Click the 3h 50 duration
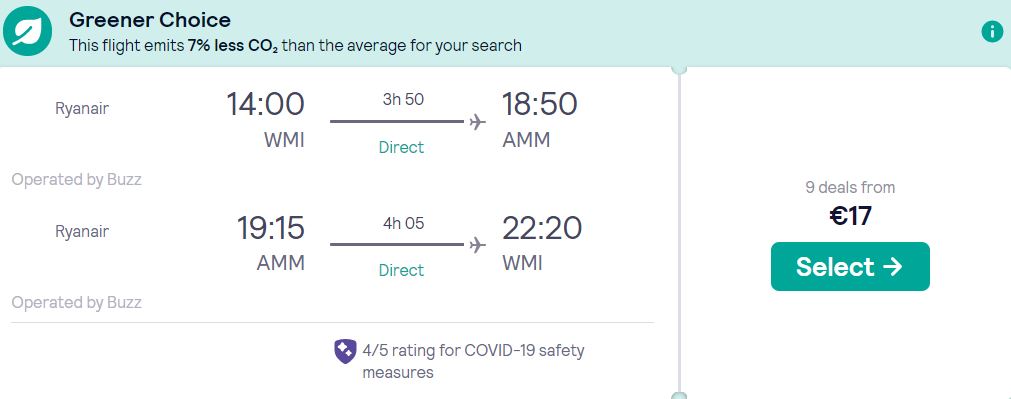The height and width of the screenshot is (399, 1011). pos(403,100)
